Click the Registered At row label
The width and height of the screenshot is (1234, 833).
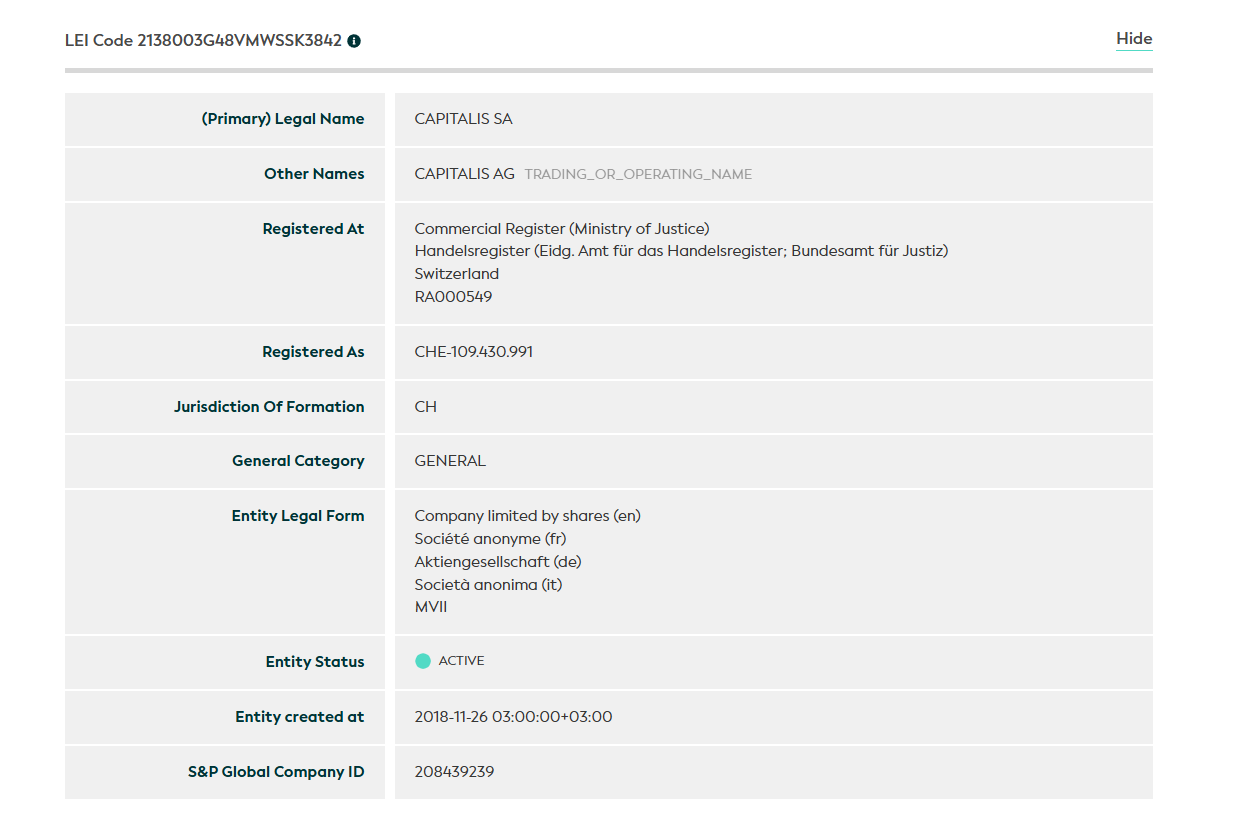point(313,229)
